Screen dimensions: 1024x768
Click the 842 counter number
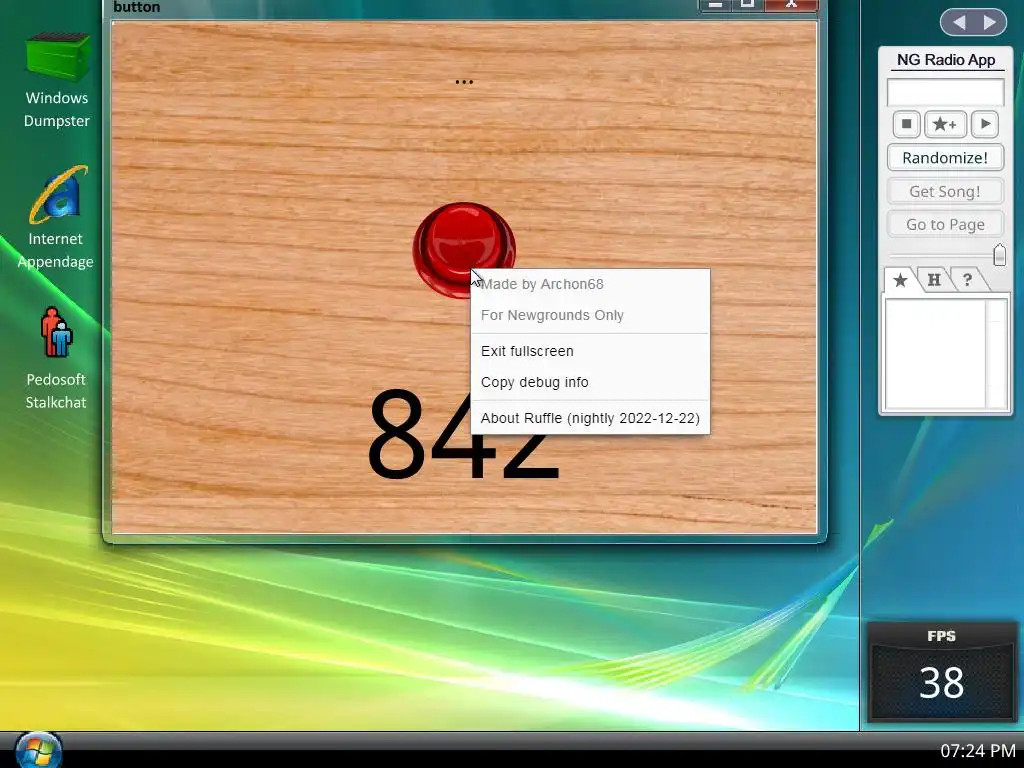click(463, 434)
